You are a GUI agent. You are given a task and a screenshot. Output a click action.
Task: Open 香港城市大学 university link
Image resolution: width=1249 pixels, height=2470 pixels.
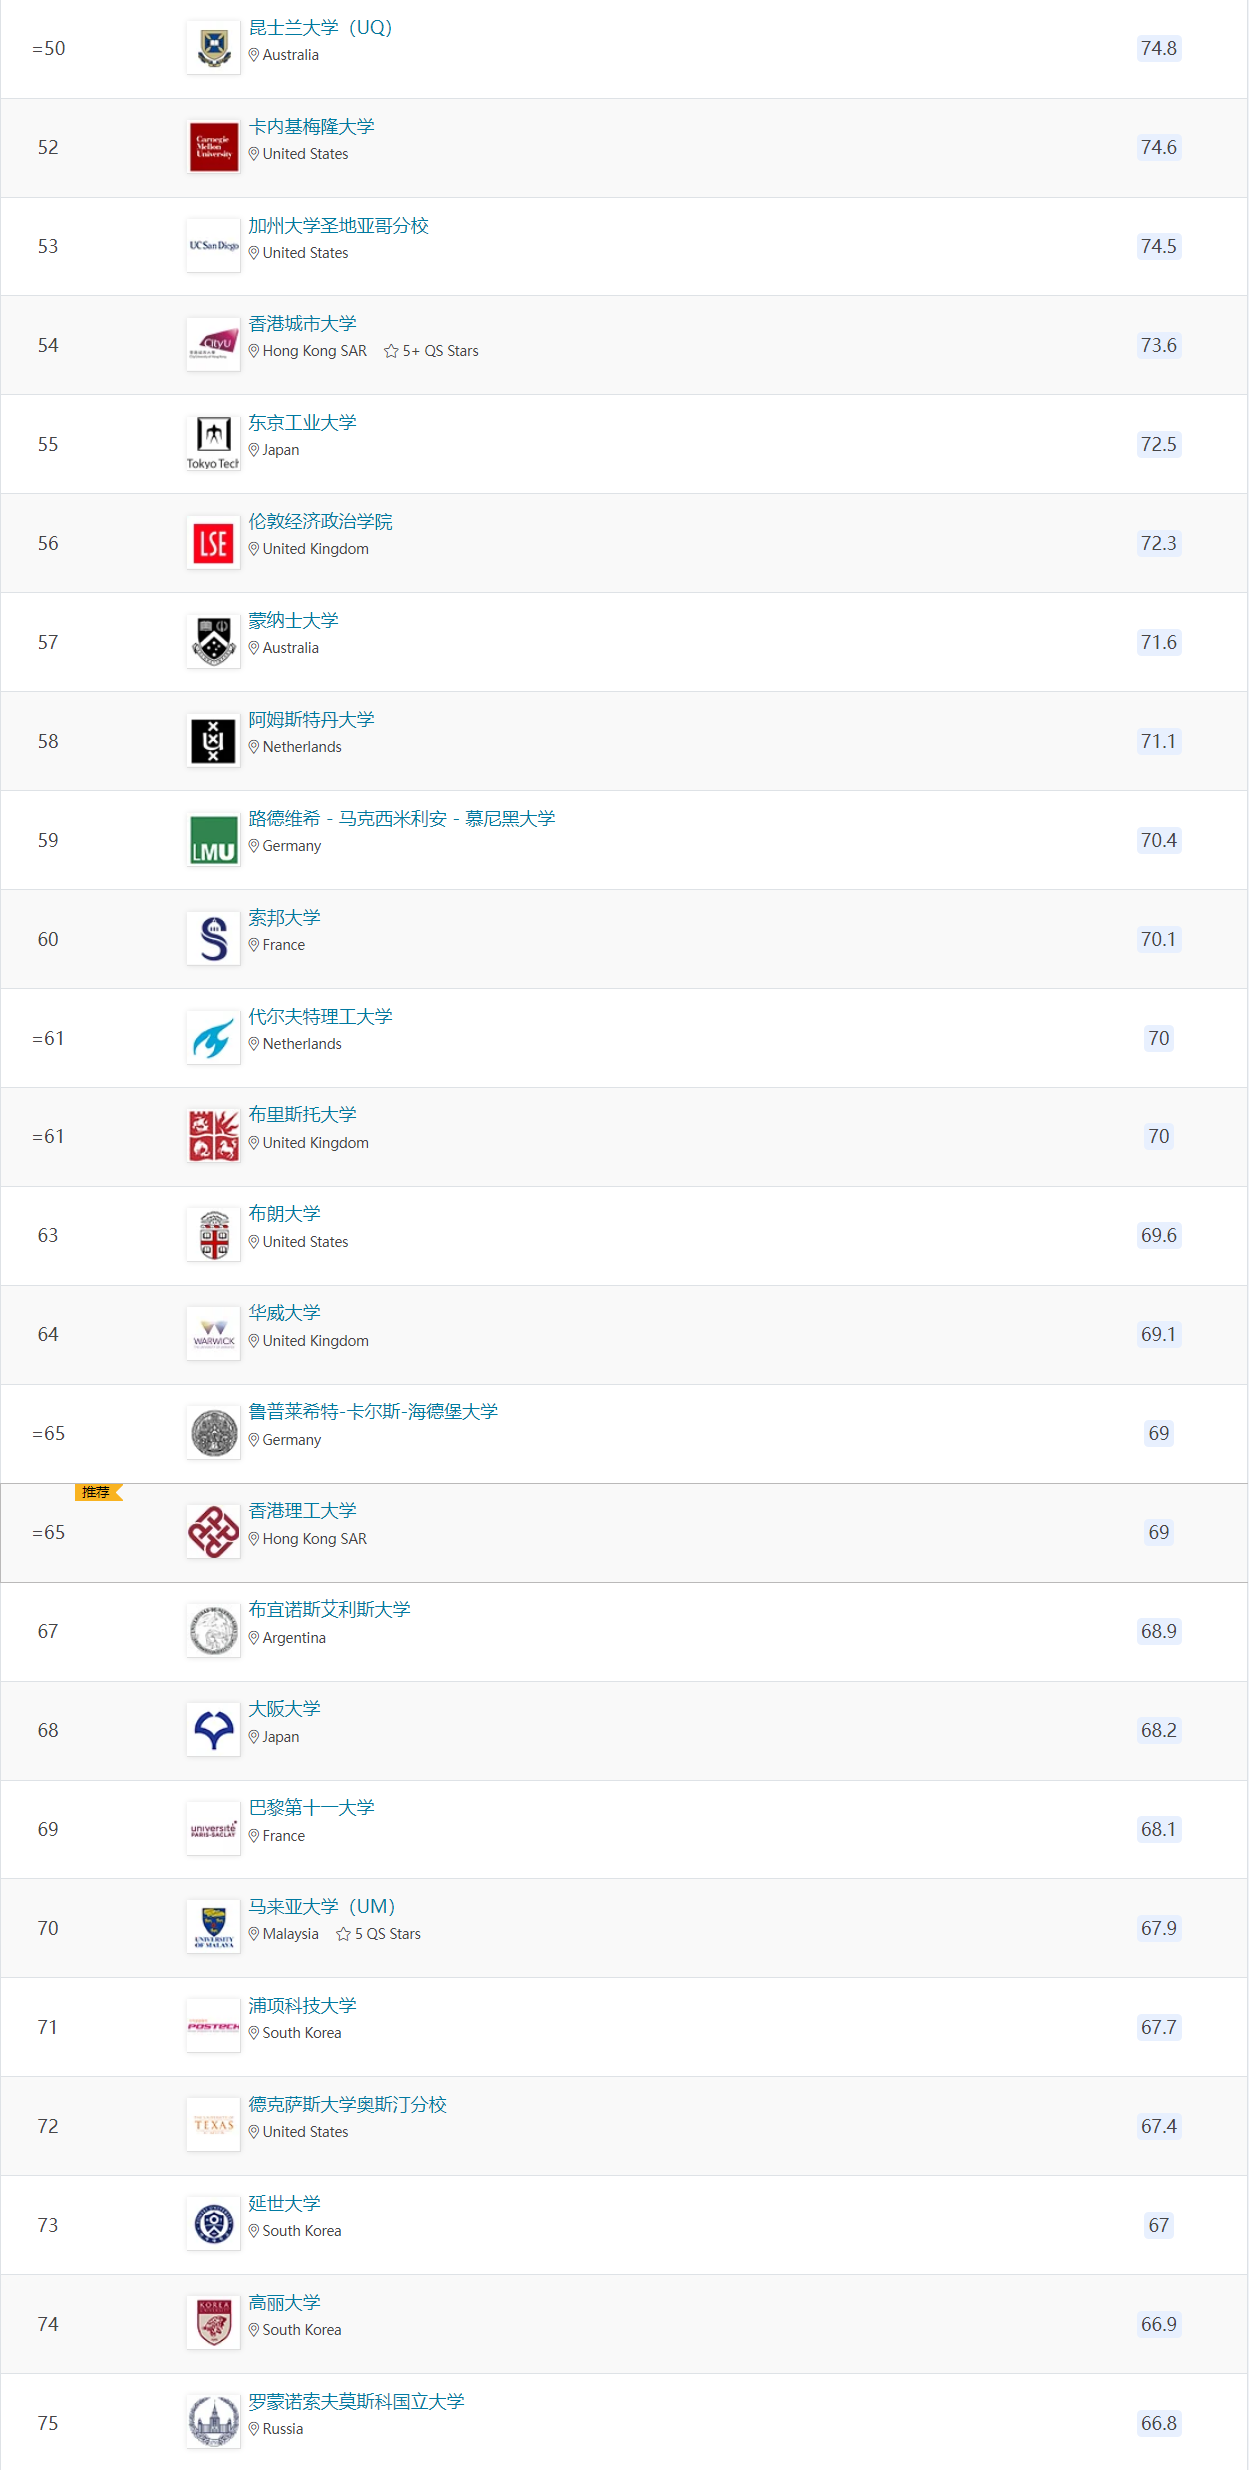[302, 324]
